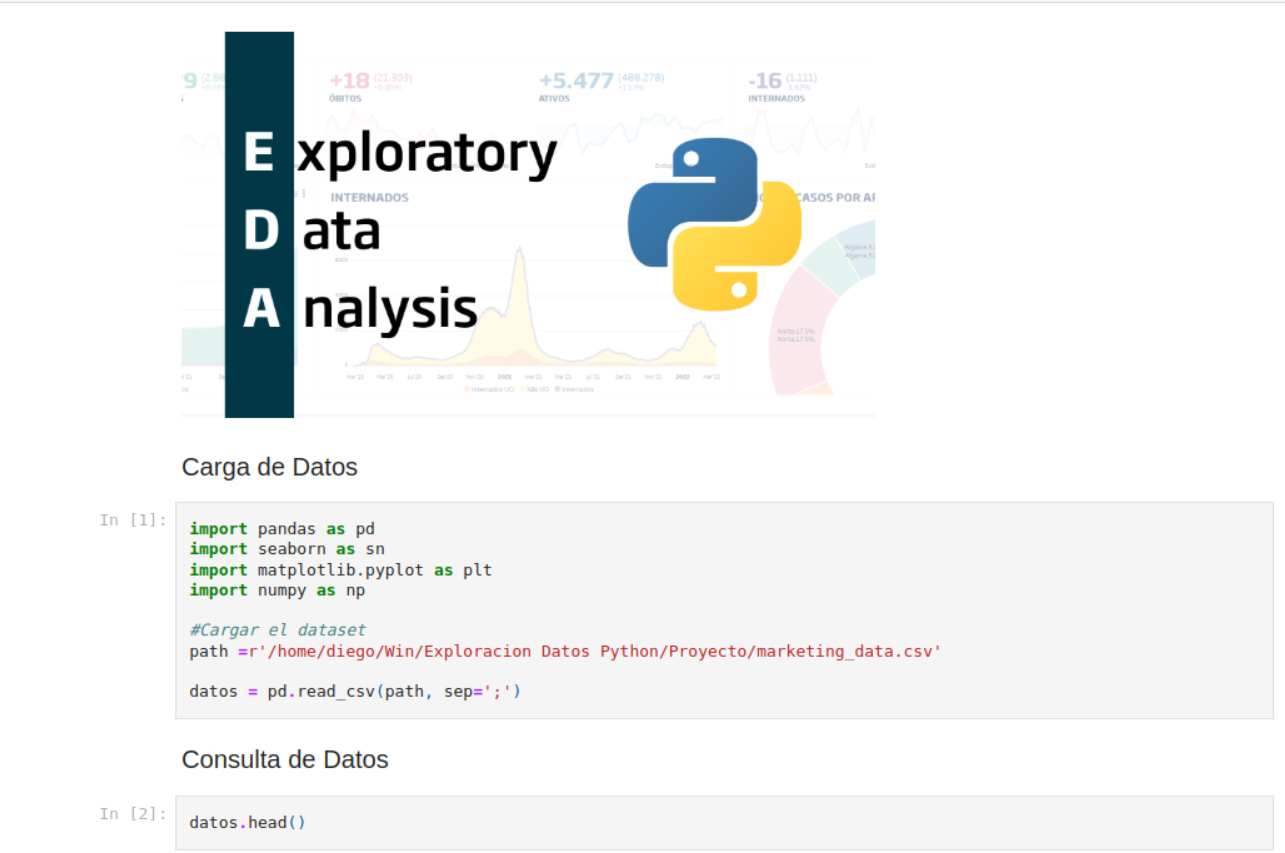Select the EDA banner image

tap(528, 224)
